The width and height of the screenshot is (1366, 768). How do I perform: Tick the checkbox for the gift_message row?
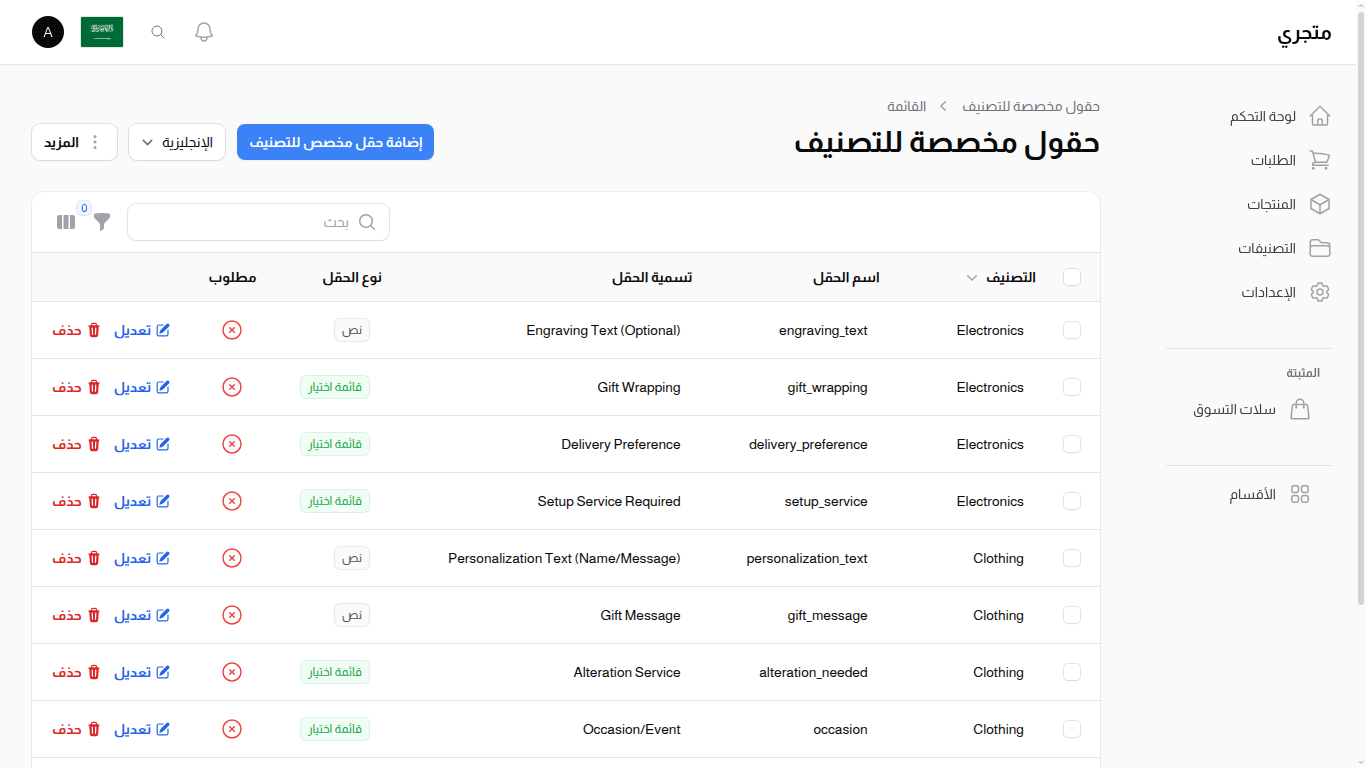pyautogui.click(x=1072, y=615)
